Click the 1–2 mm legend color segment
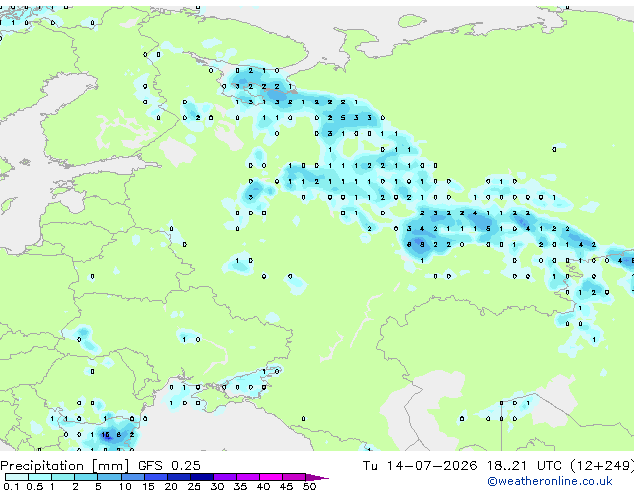This screenshot has height=490, width=634. click(x=63, y=477)
